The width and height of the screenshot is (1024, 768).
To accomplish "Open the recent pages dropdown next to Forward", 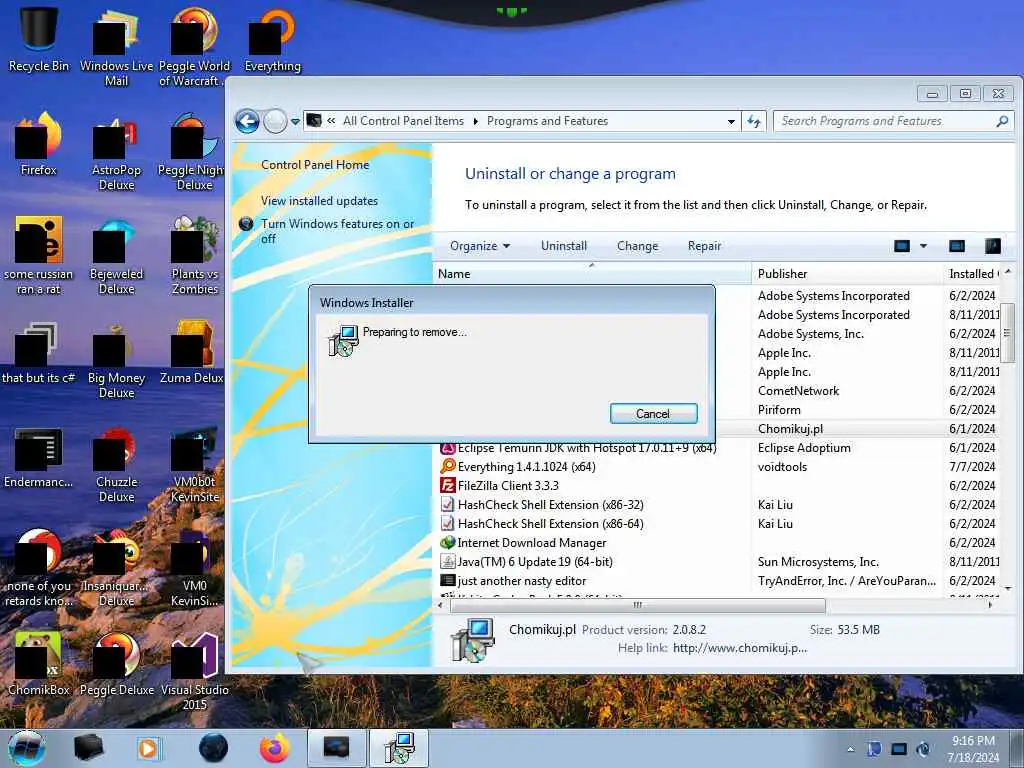I will click(x=295, y=121).
